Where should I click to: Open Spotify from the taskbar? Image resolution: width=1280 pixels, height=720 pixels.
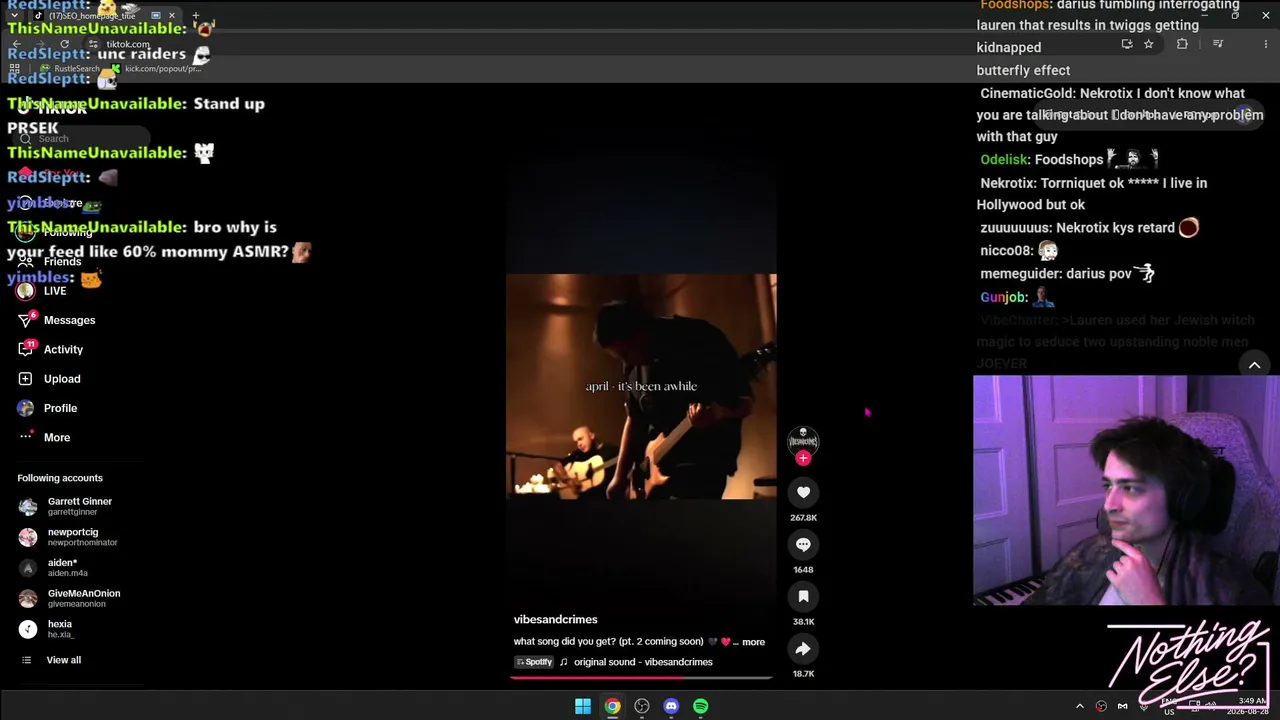(700, 706)
